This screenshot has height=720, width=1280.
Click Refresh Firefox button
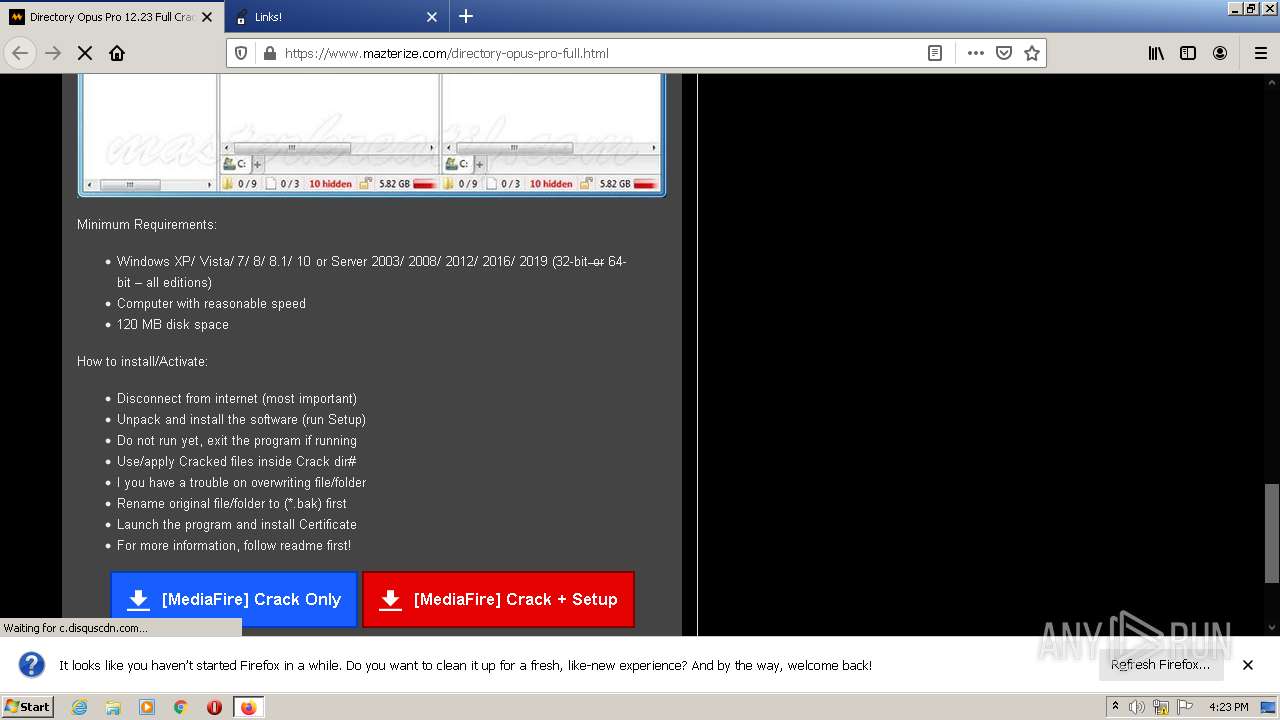click(x=1160, y=665)
